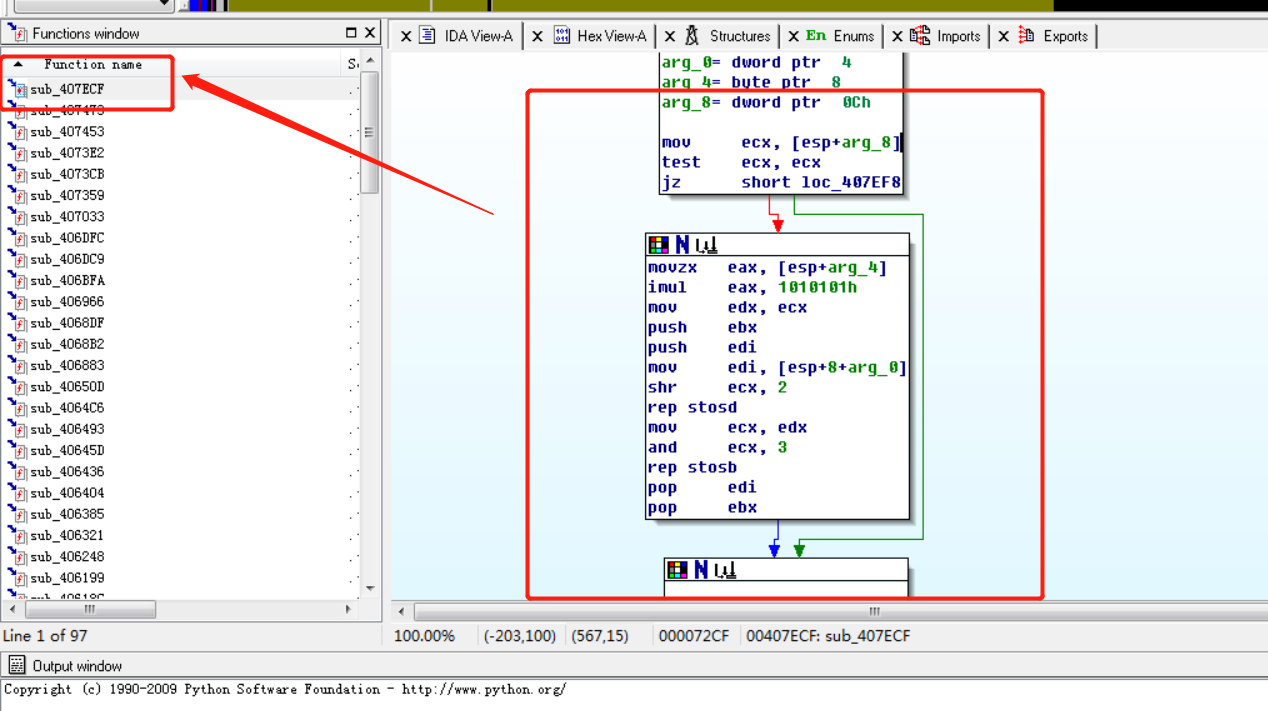Screen dimensions: 1268x711
Task: Click the IDA View-A document icon
Action: pyautogui.click(x=428, y=35)
